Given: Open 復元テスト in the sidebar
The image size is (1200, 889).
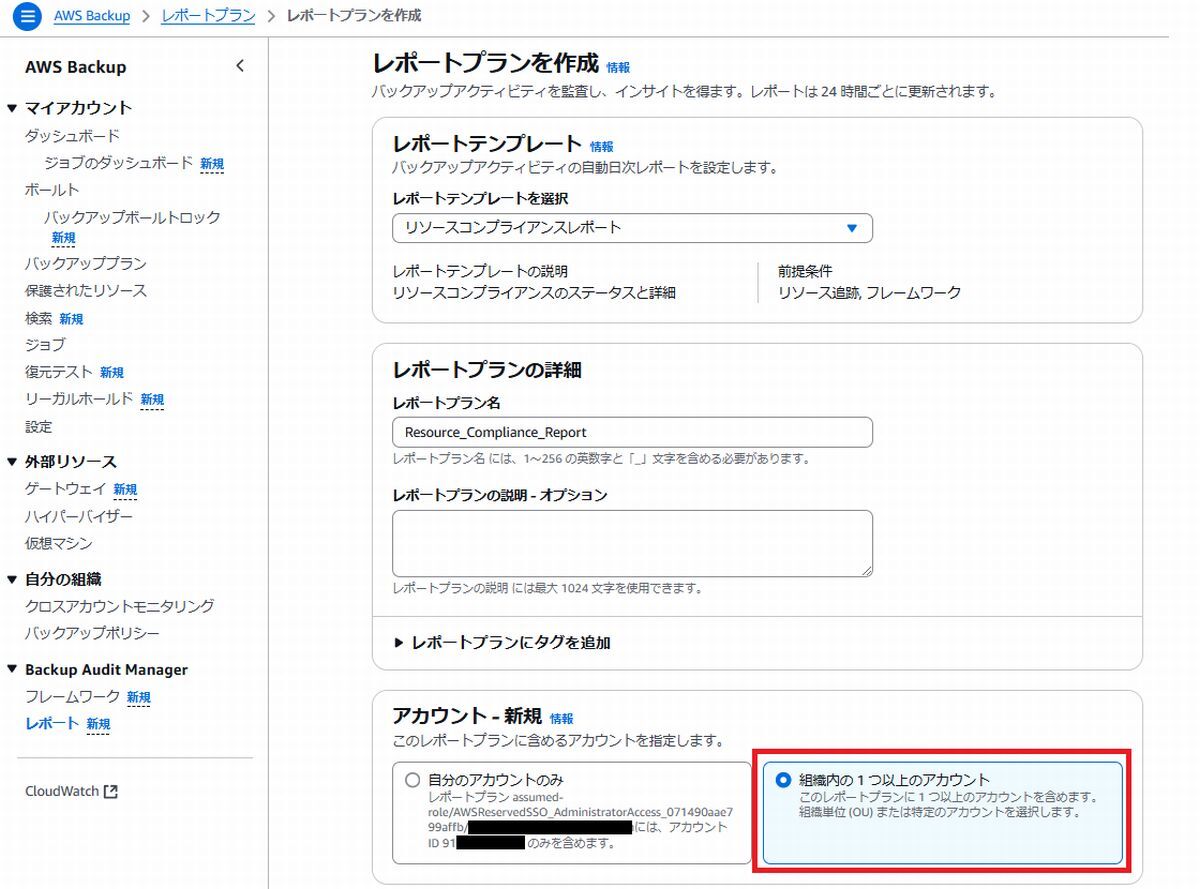Looking at the screenshot, I should pyautogui.click(x=59, y=372).
